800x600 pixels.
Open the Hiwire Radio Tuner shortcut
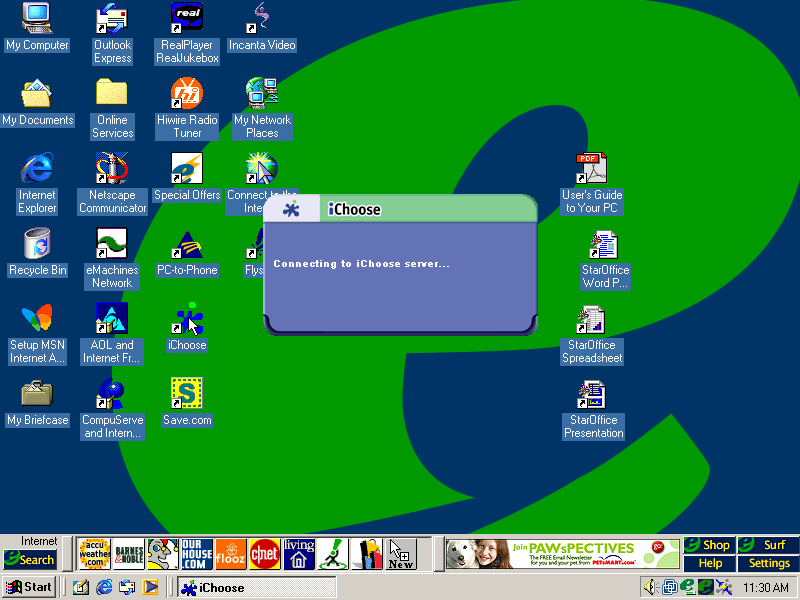point(187,95)
